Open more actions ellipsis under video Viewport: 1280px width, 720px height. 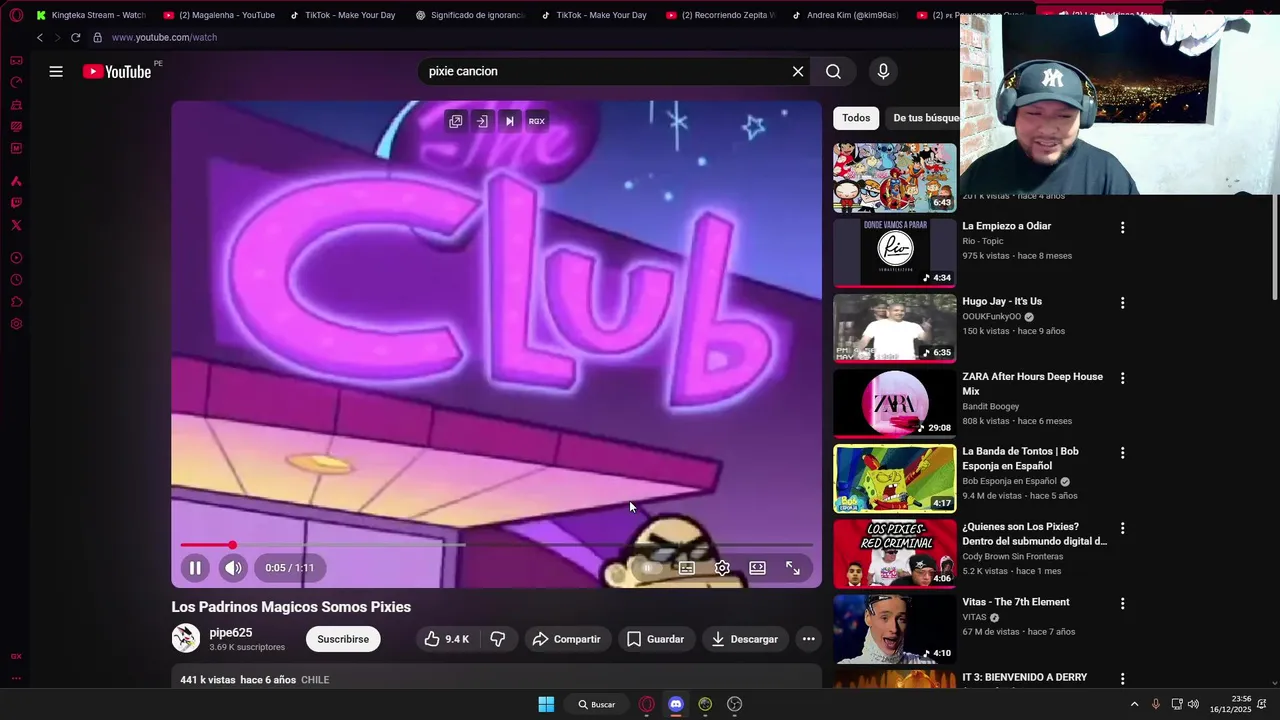(809, 639)
